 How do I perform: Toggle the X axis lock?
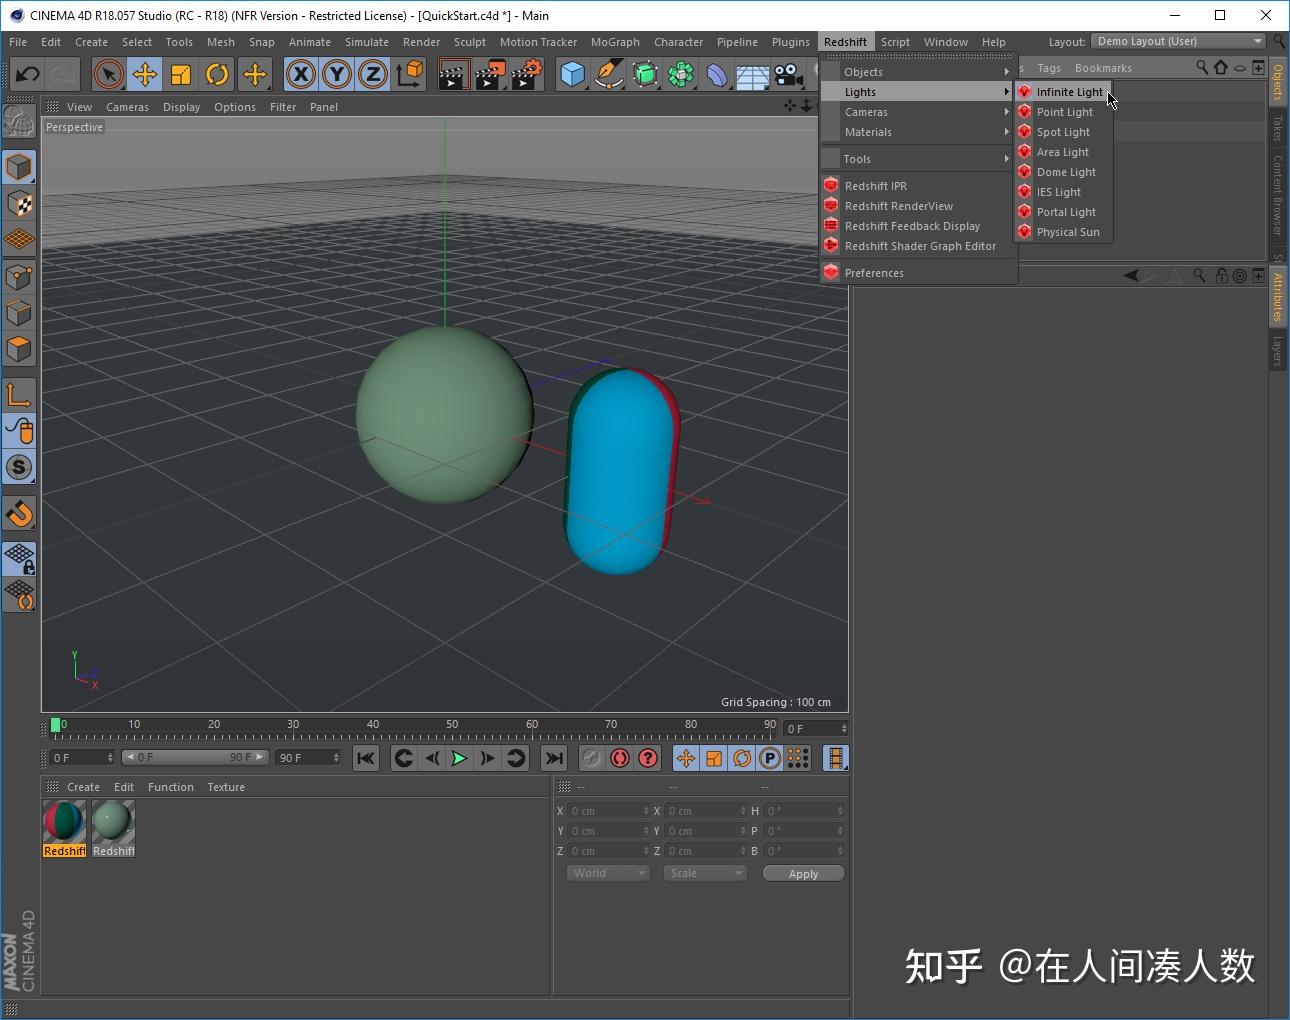[x=301, y=74]
